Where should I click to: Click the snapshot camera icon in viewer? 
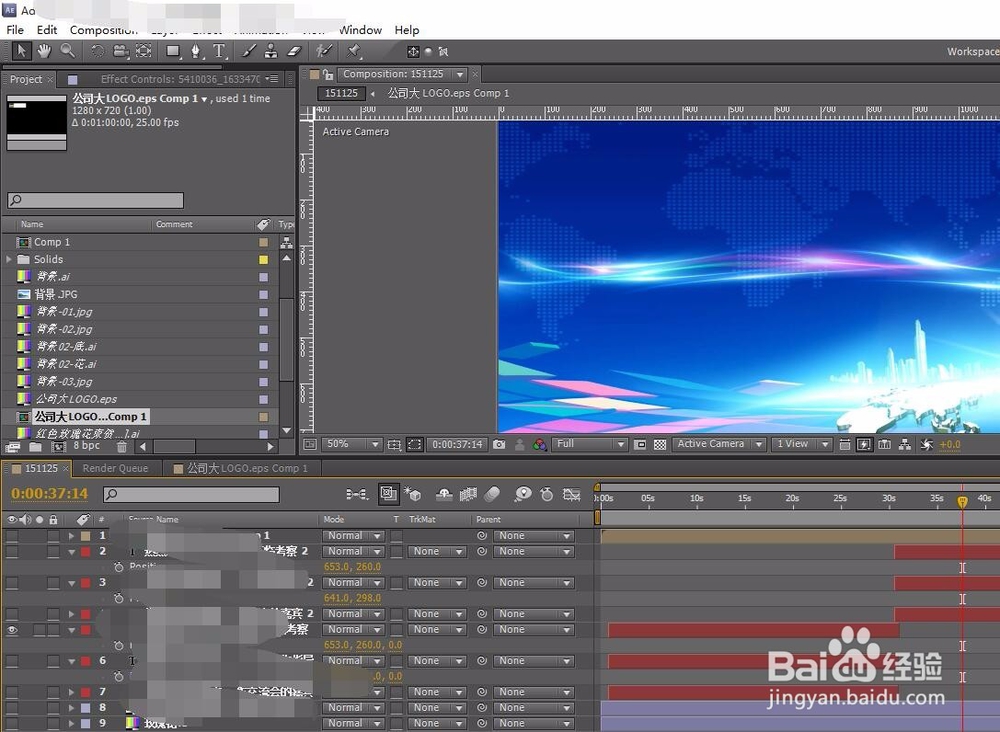pyautogui.click(x=499, y=444)
